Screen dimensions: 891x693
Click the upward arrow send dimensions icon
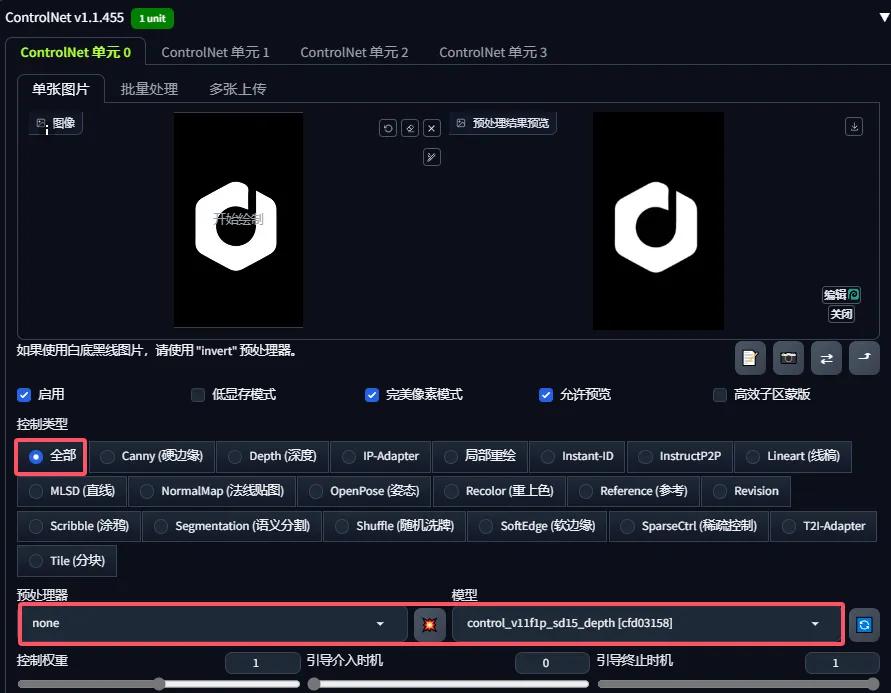click(864, 357)
